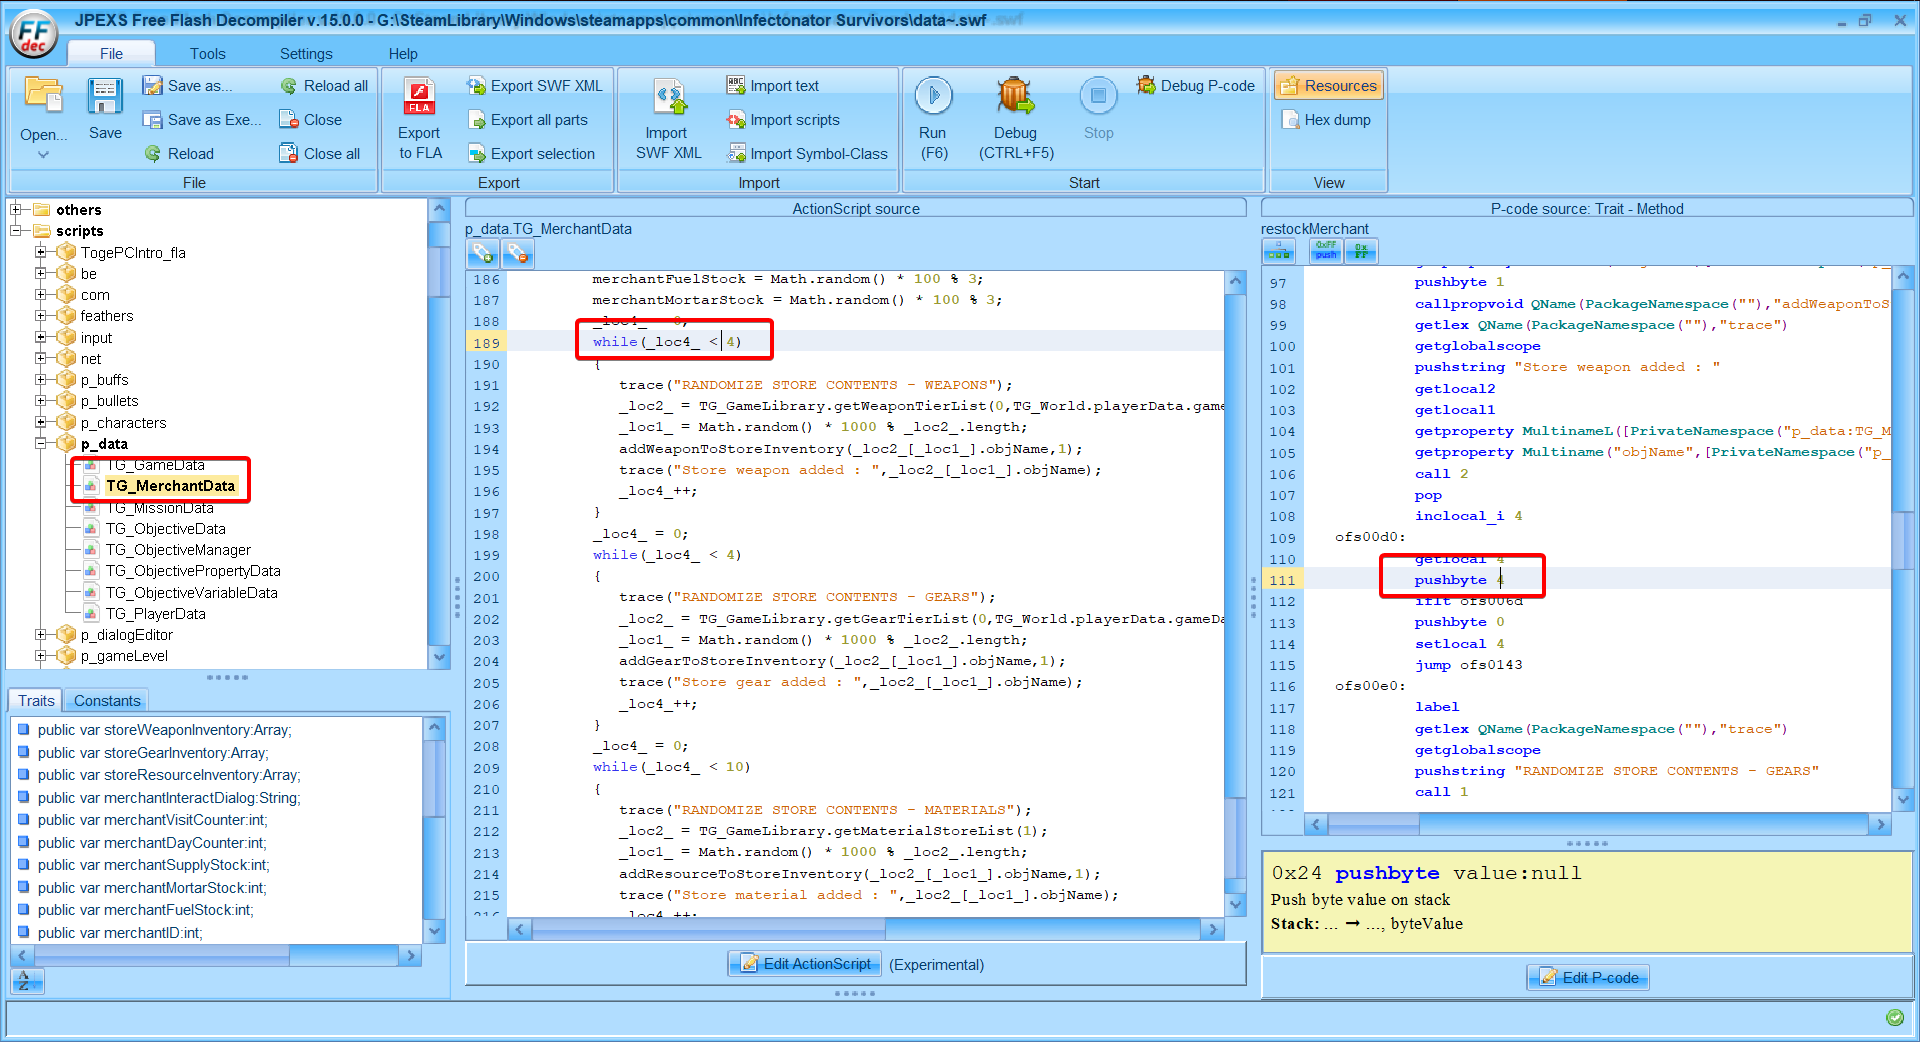Click the Export all parts icon
Image resolution: width=1920 pixels, height=1042 pixels.
[477, 120]
